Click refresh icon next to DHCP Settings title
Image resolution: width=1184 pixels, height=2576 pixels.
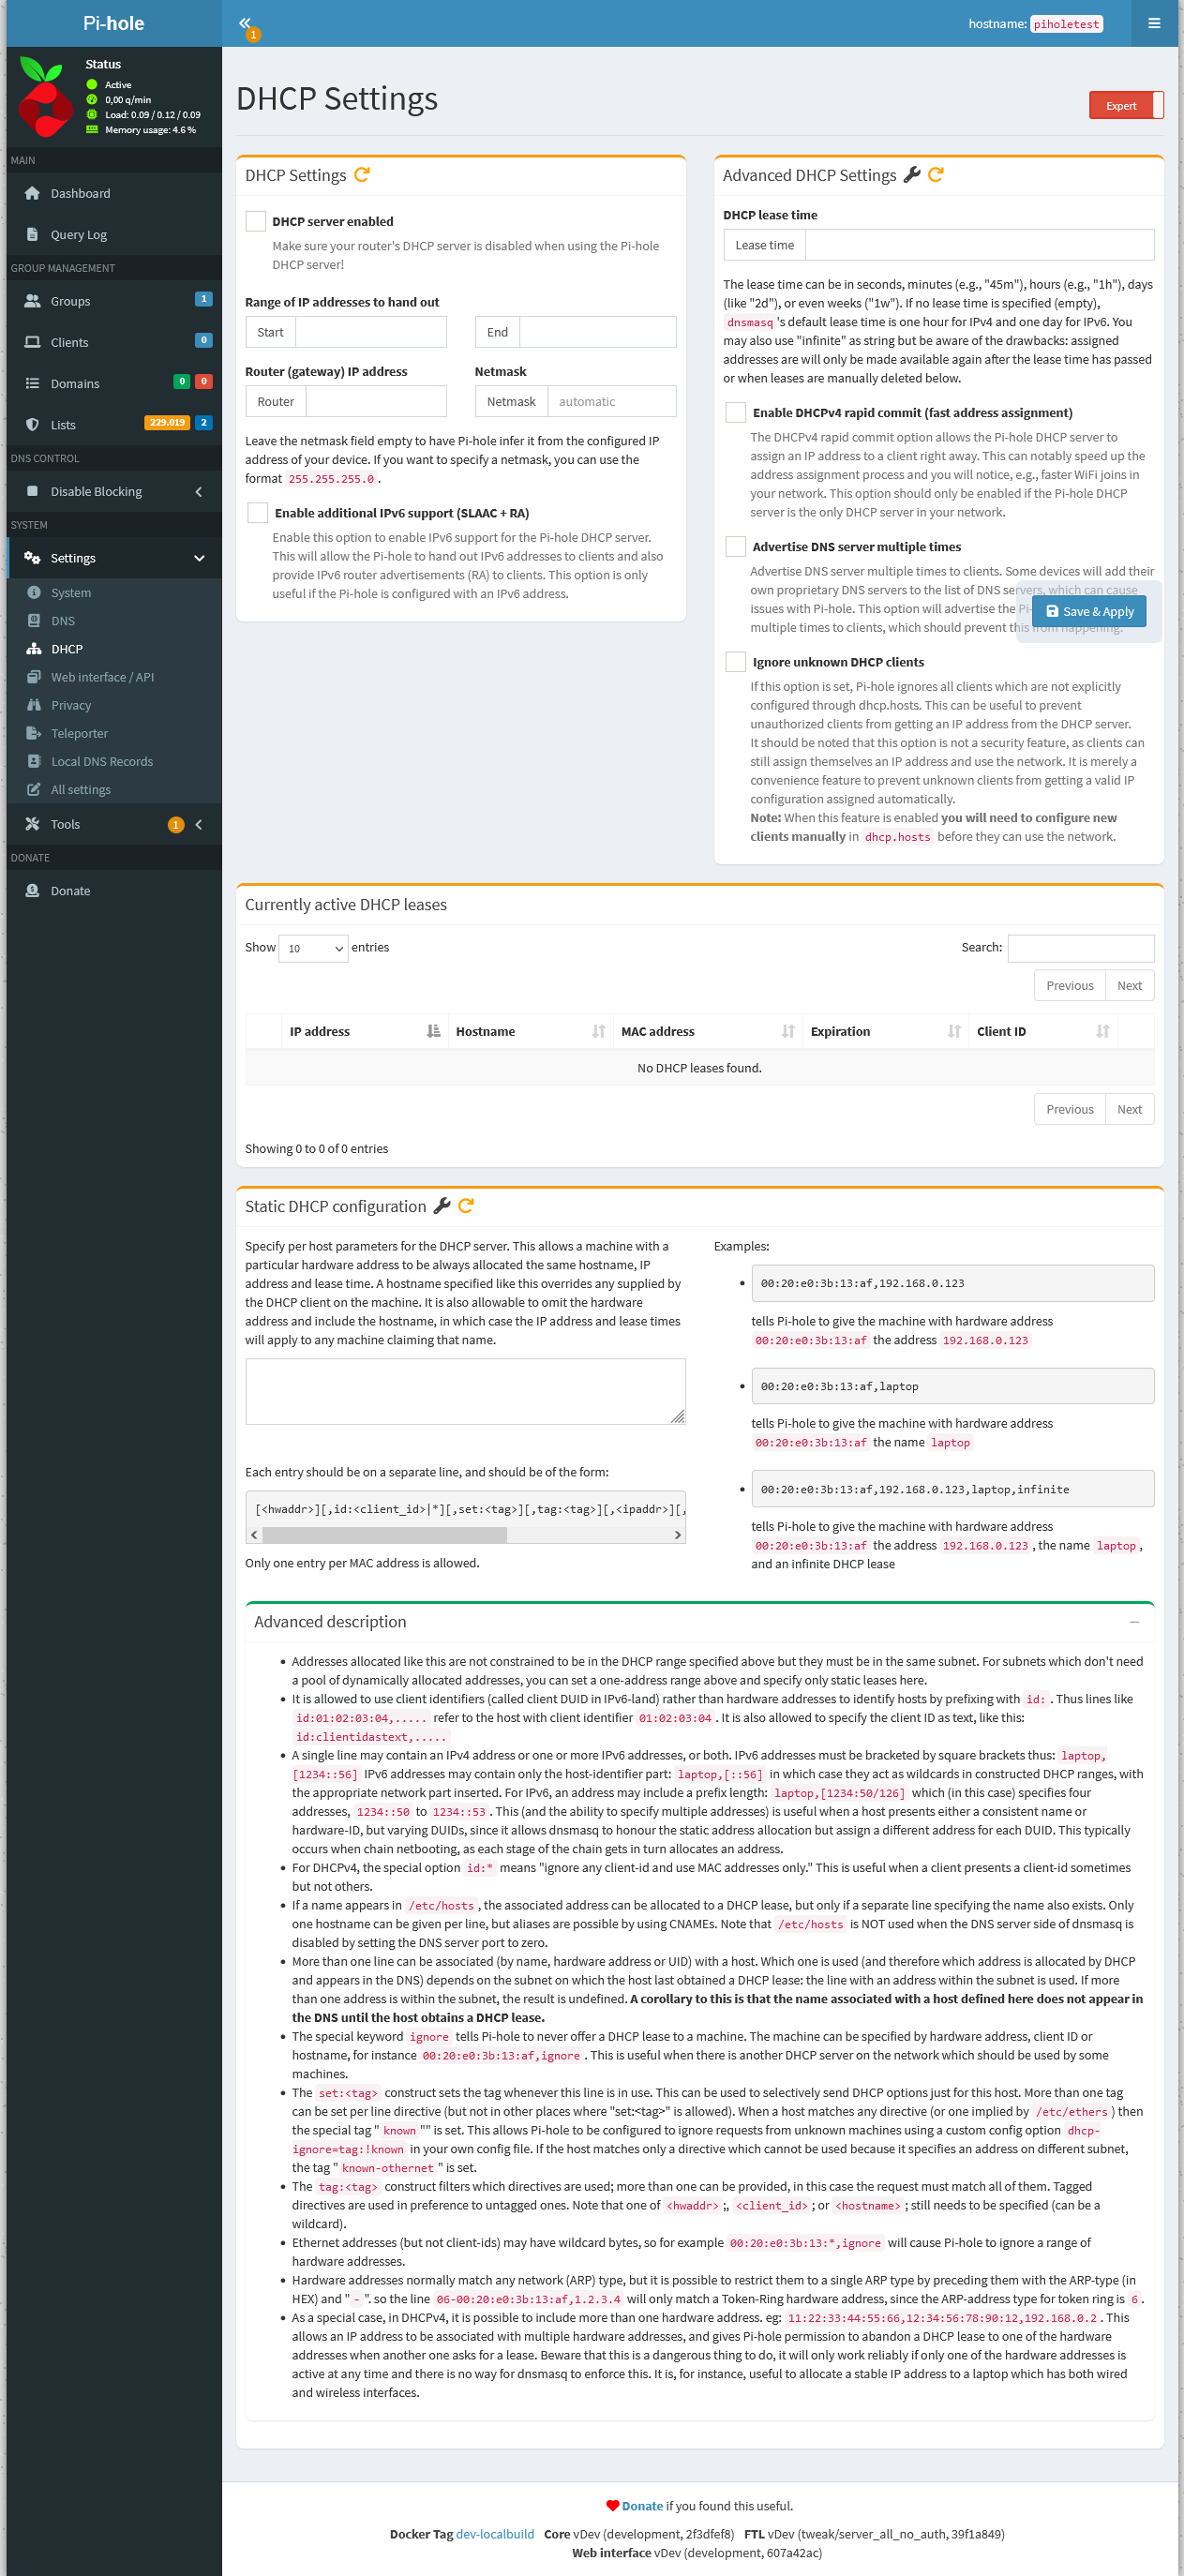362,174
